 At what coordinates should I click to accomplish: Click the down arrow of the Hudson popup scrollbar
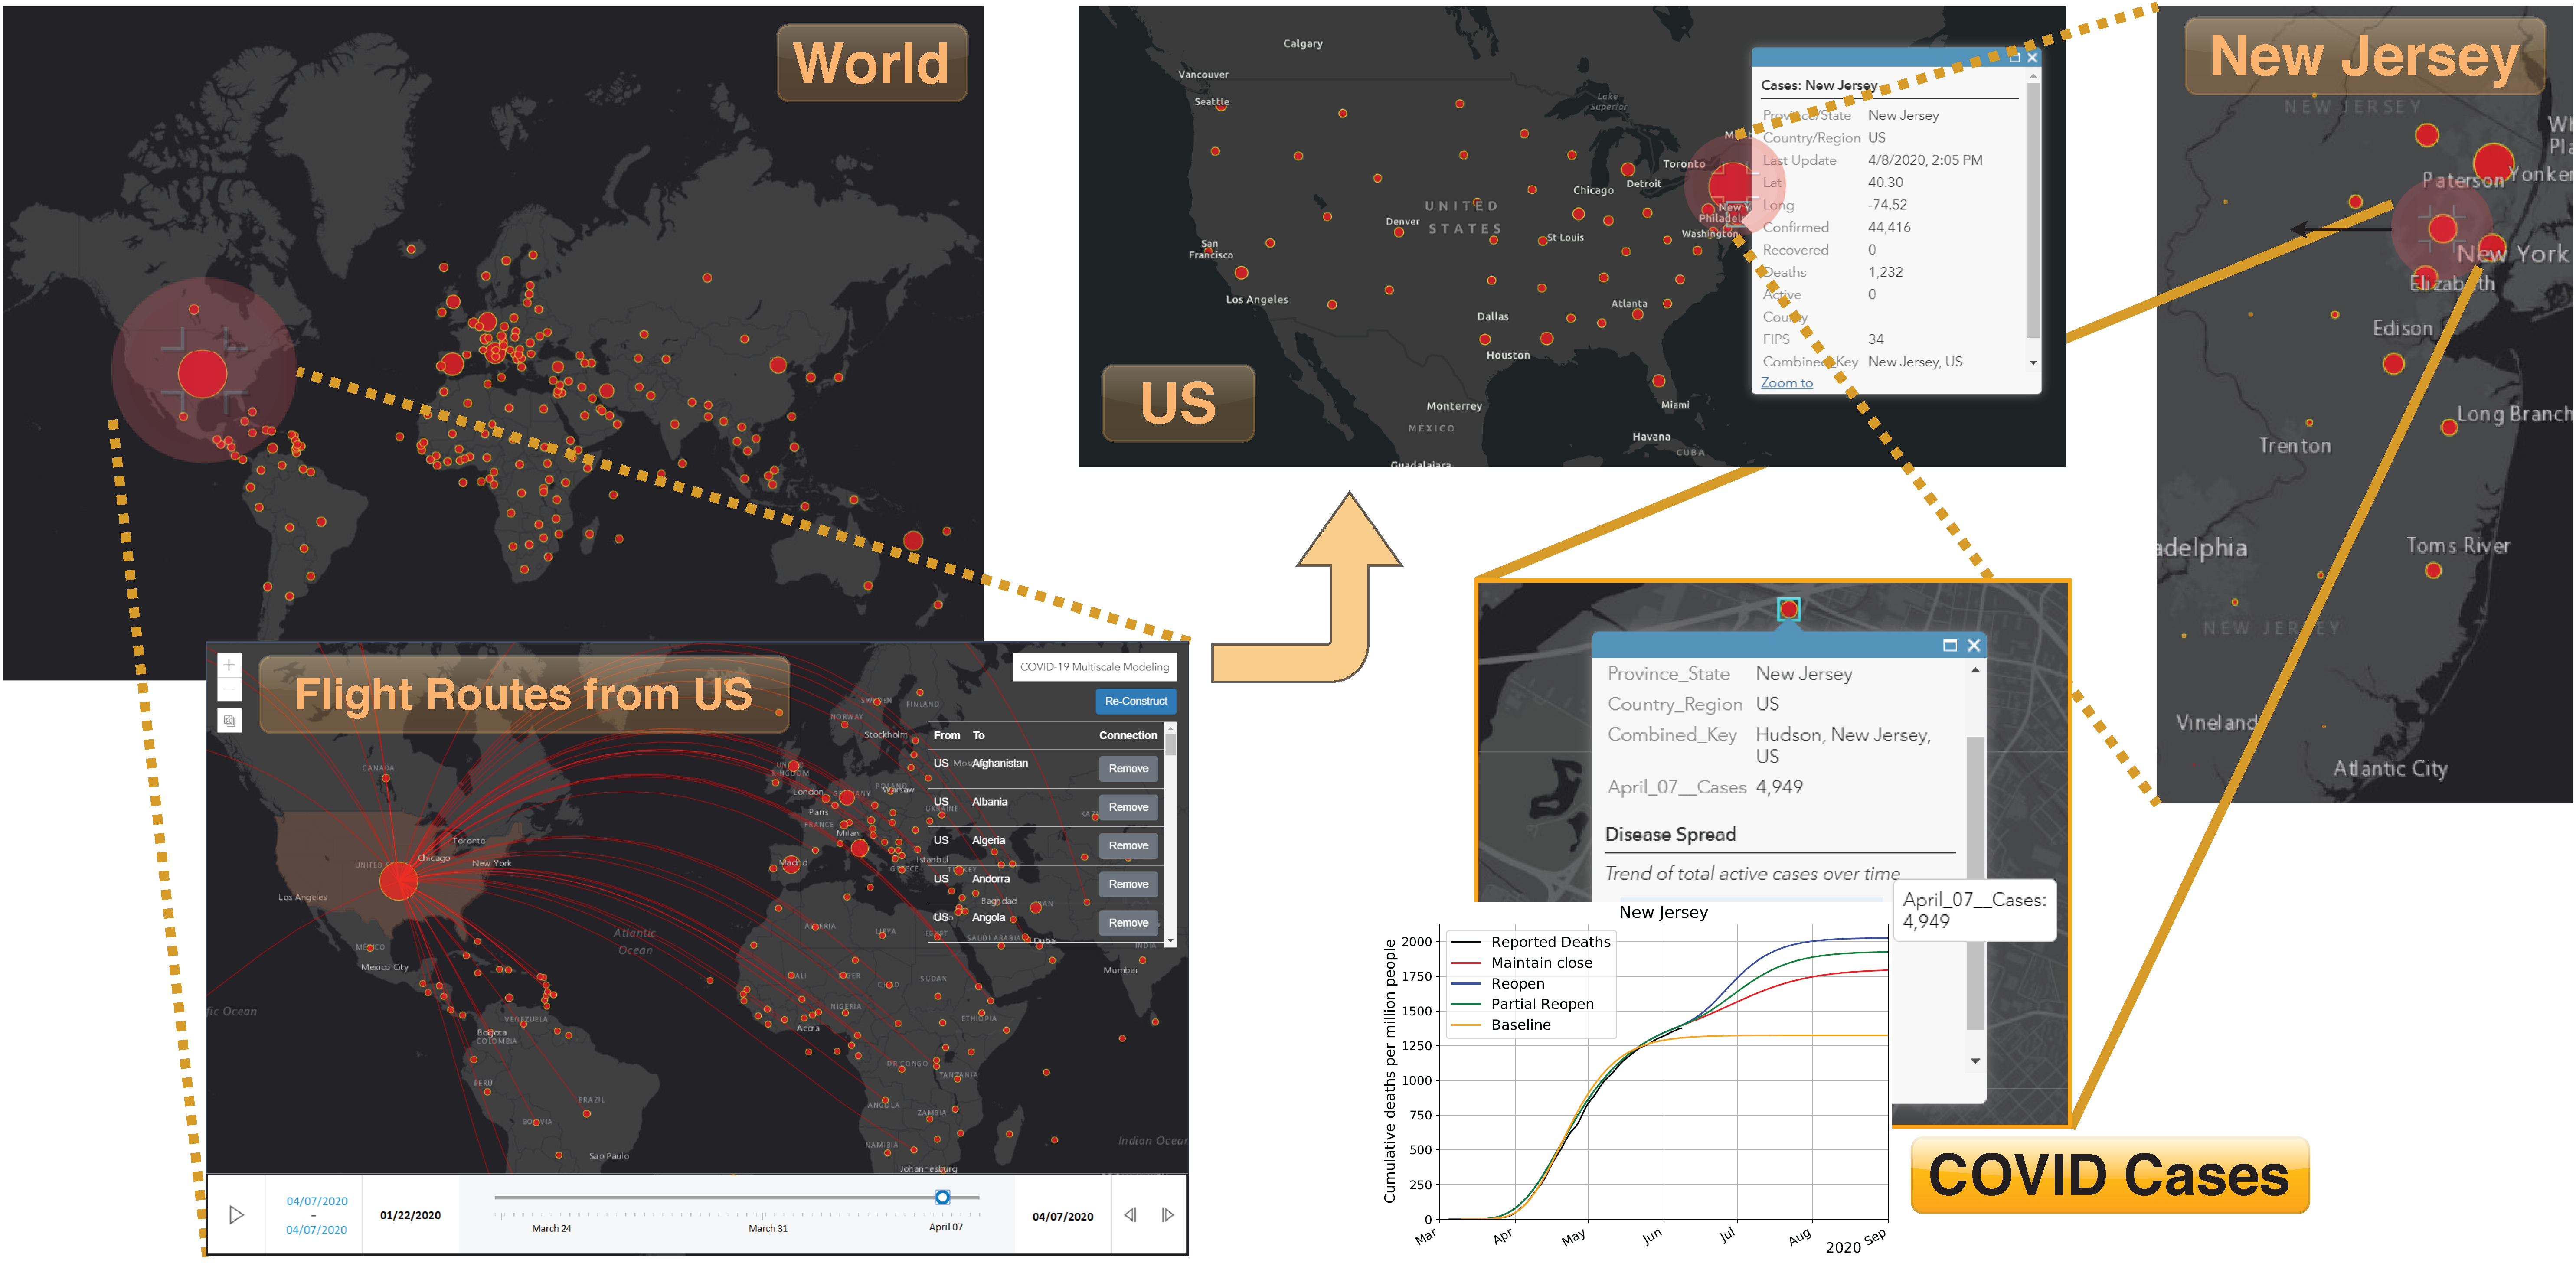pos(1975,1061)
